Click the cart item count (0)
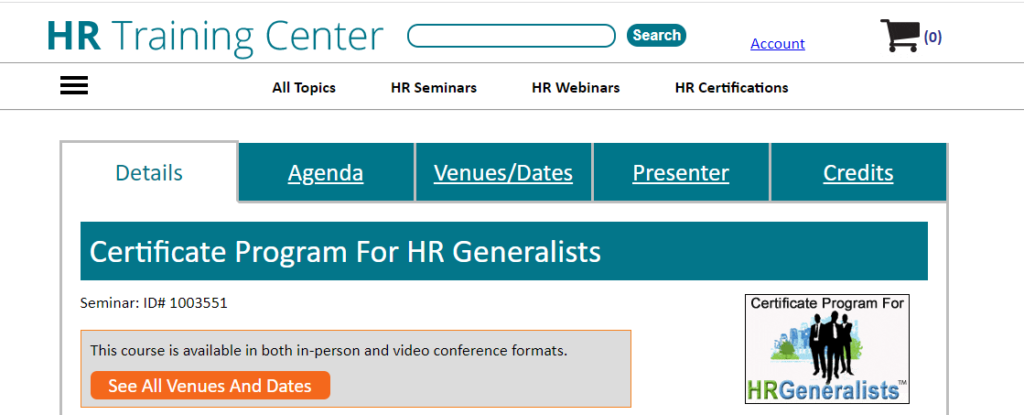1024x415 pixels. [x=933, y=37]
